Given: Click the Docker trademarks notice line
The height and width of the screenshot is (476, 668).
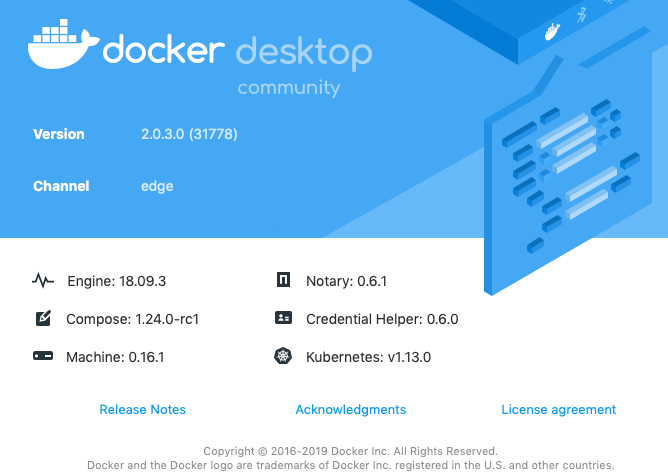Looking at the screenshot, I should tap(351, 465).
